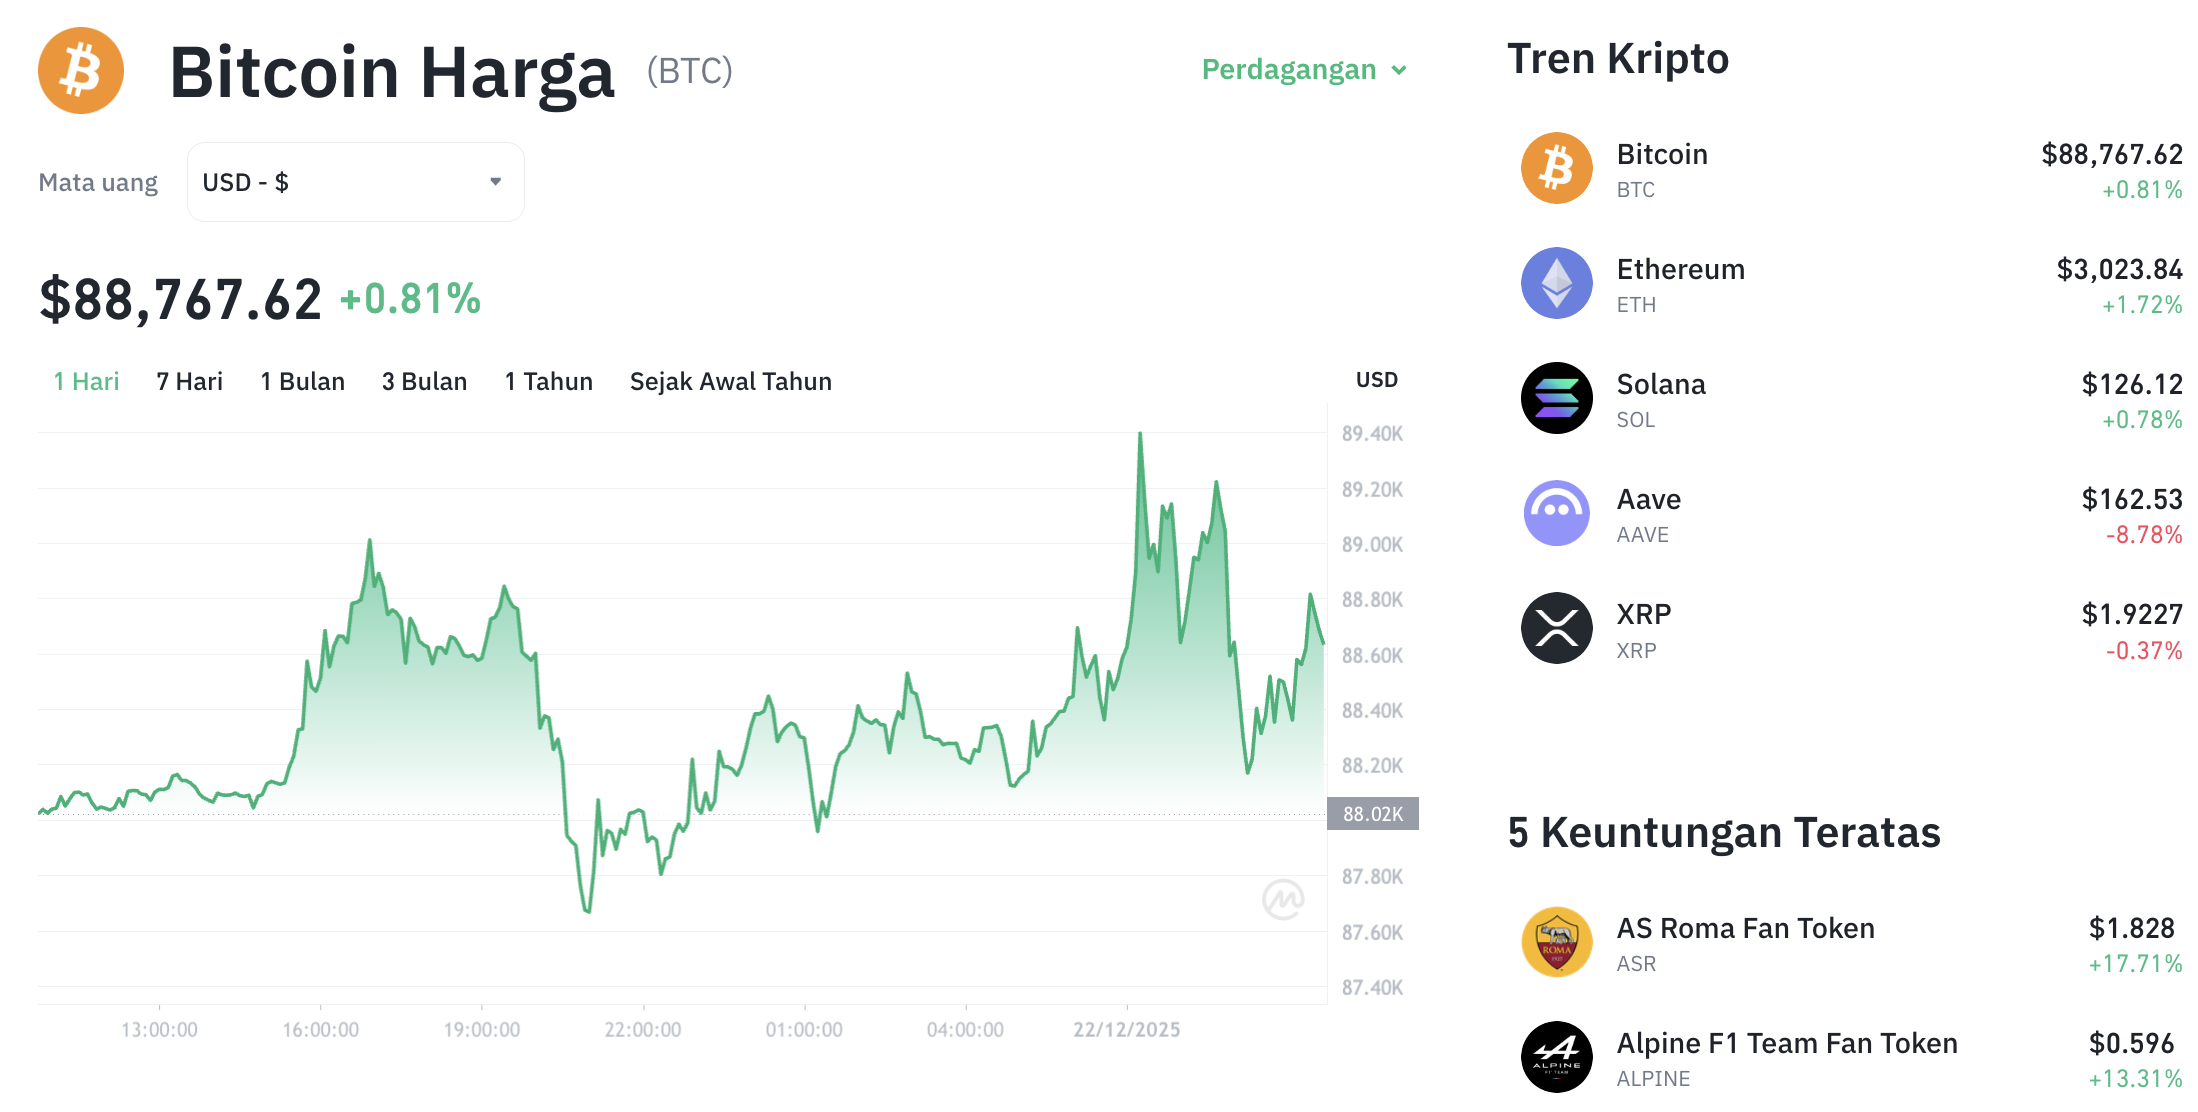Viewport: 2198px width, 1112px height.
Task: Select the Ethereum icon in Tren Kripto
Action: tap(1556, 283)
